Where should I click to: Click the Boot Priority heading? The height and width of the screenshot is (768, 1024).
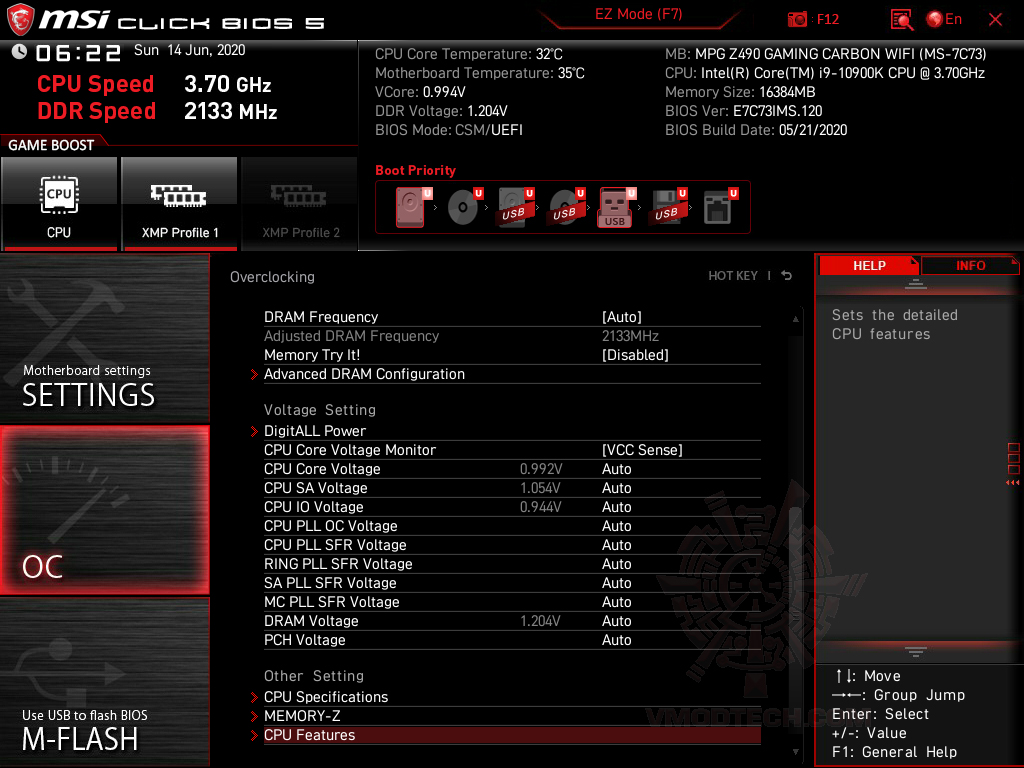pos(415,170)
